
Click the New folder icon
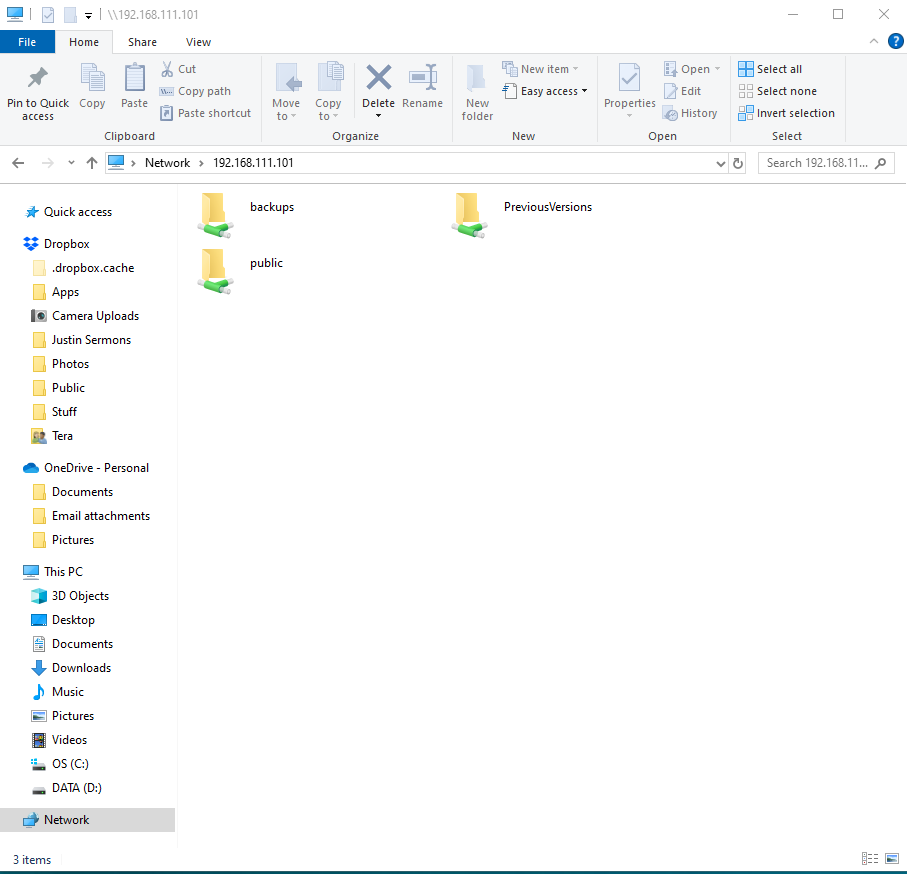click(x=477, y=78)
